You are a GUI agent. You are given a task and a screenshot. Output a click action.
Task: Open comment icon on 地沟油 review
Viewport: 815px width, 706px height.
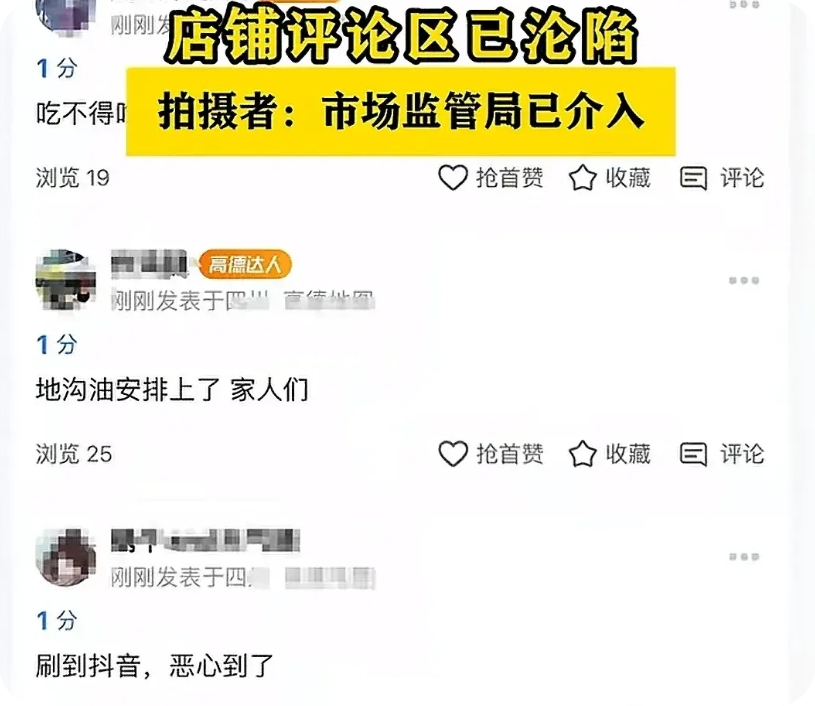pos(693,454)
